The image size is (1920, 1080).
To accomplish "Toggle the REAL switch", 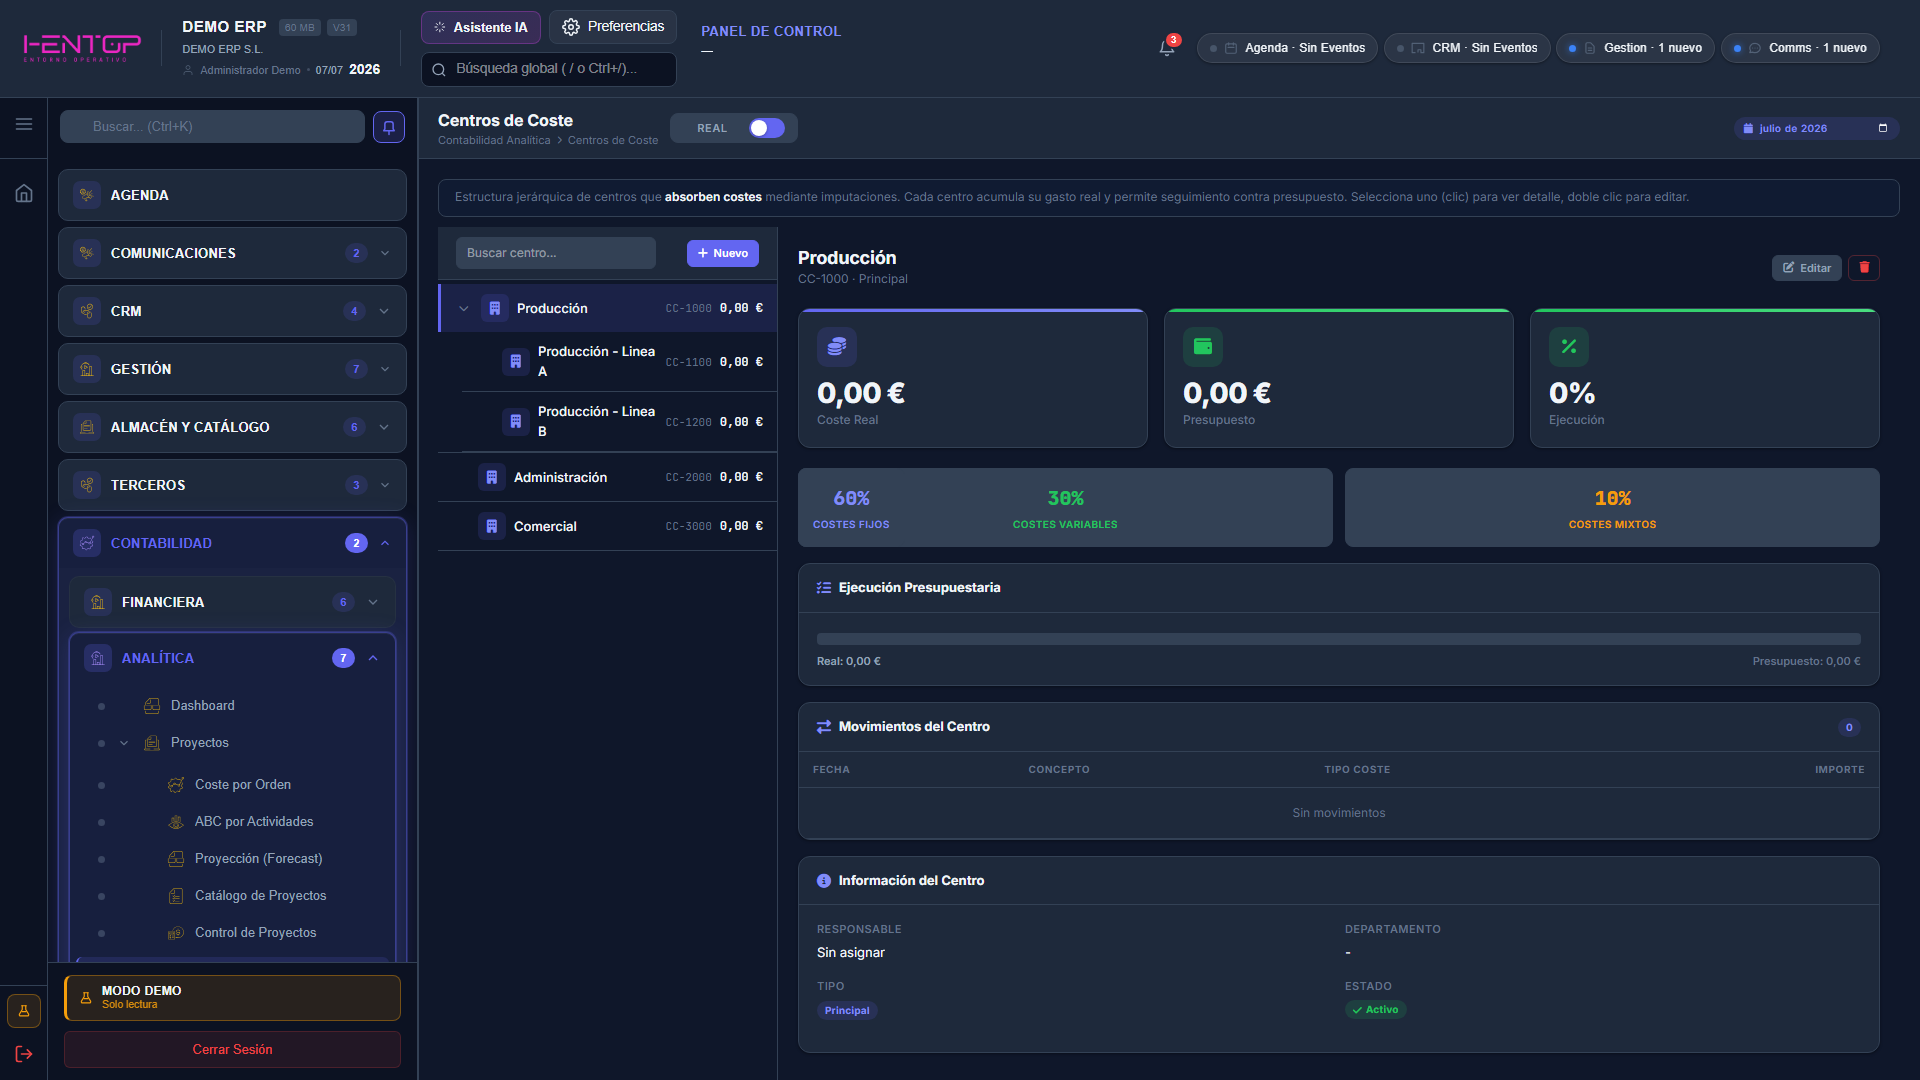I will (767, 128).
